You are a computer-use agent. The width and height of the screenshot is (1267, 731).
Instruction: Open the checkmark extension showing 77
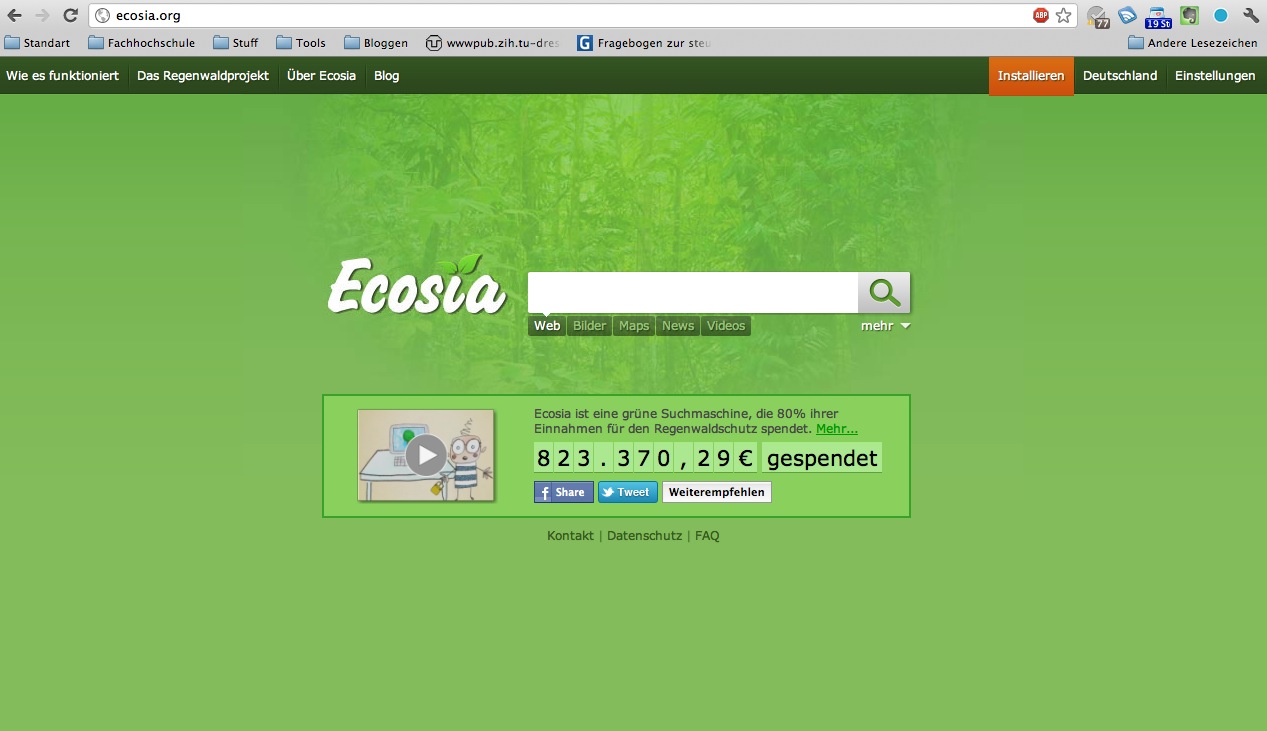point(1098,16)
